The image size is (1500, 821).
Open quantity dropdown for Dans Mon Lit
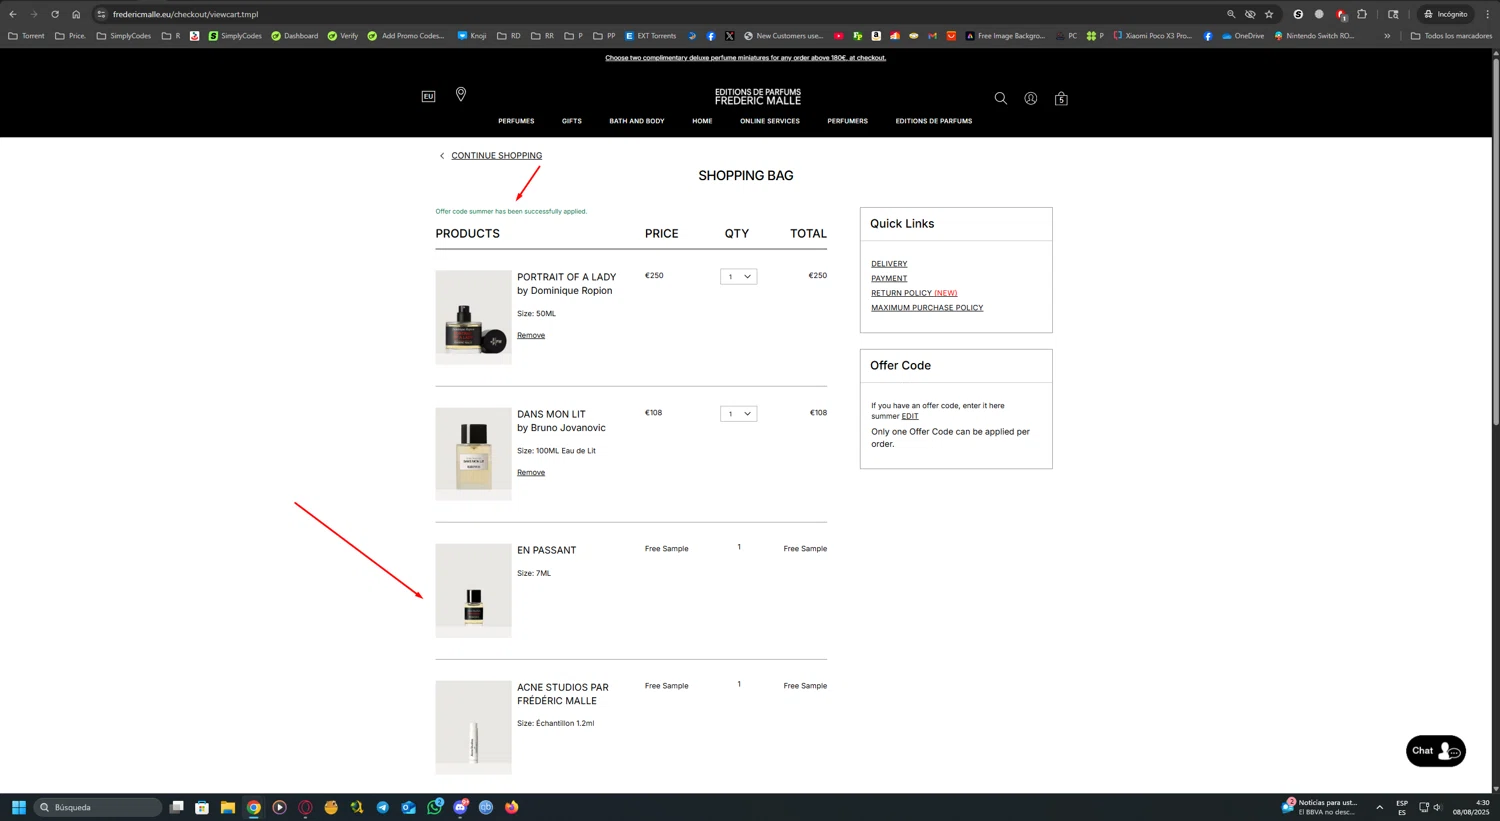click(x=738, y=414)
